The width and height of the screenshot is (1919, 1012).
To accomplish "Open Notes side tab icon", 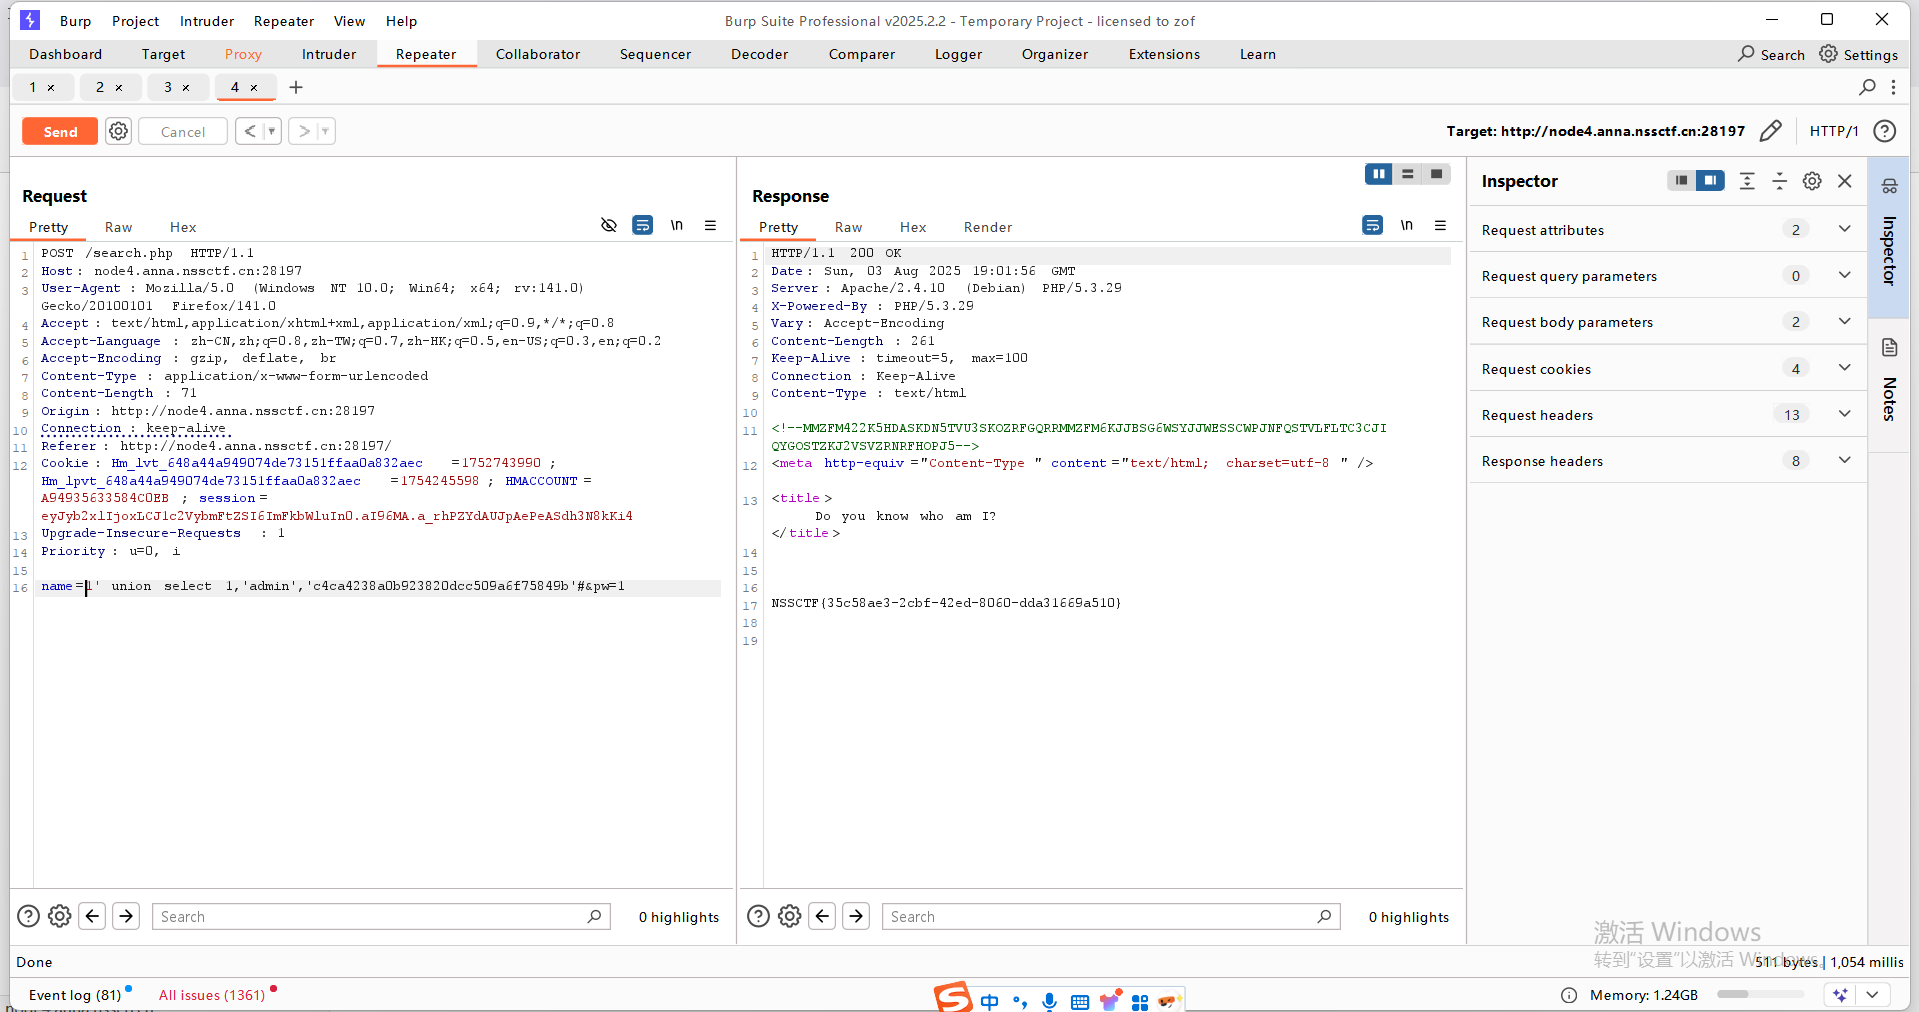I will tap(1889, 348).
